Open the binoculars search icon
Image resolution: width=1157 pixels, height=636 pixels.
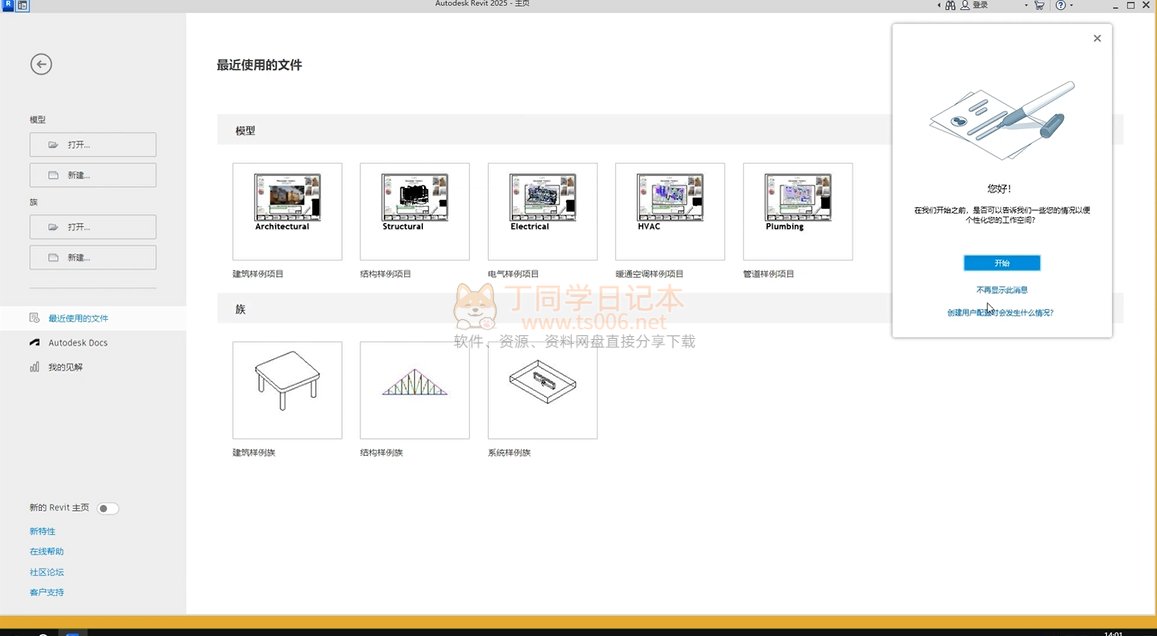(x=950, y=5)
